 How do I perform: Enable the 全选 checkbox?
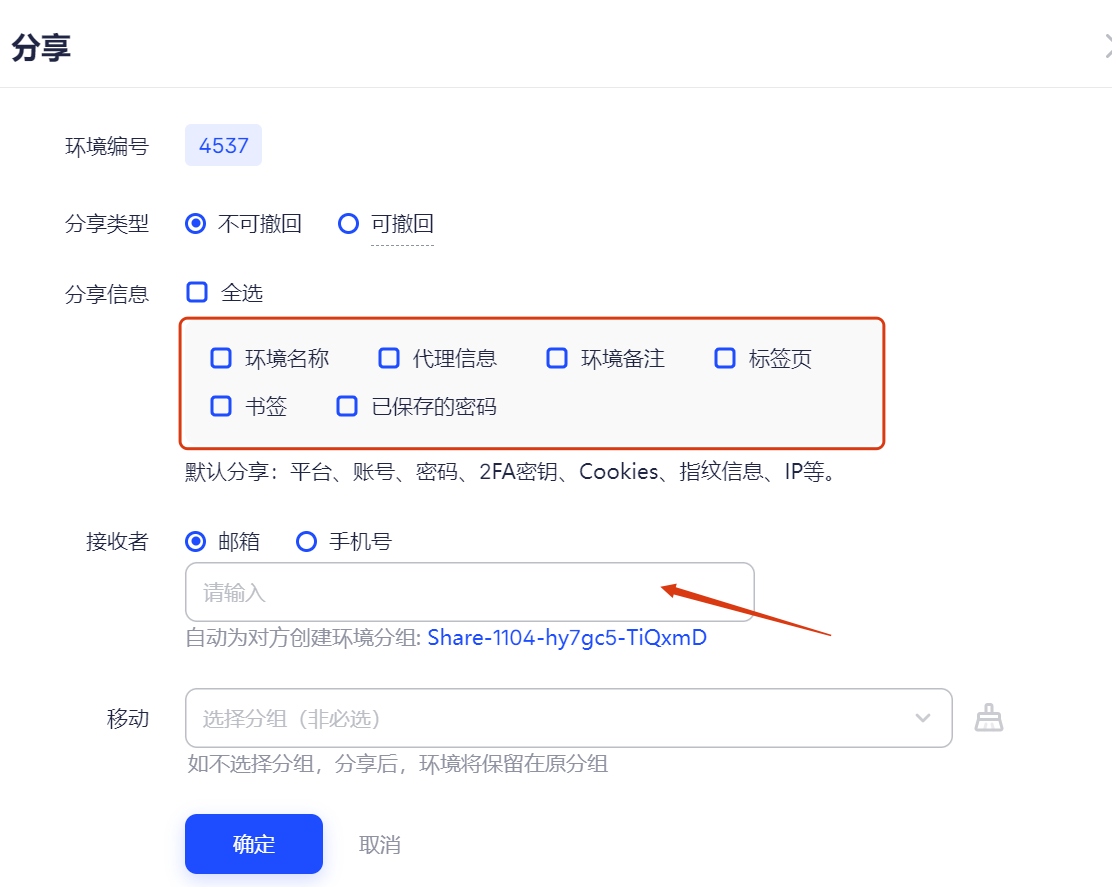tap(196, 291)
